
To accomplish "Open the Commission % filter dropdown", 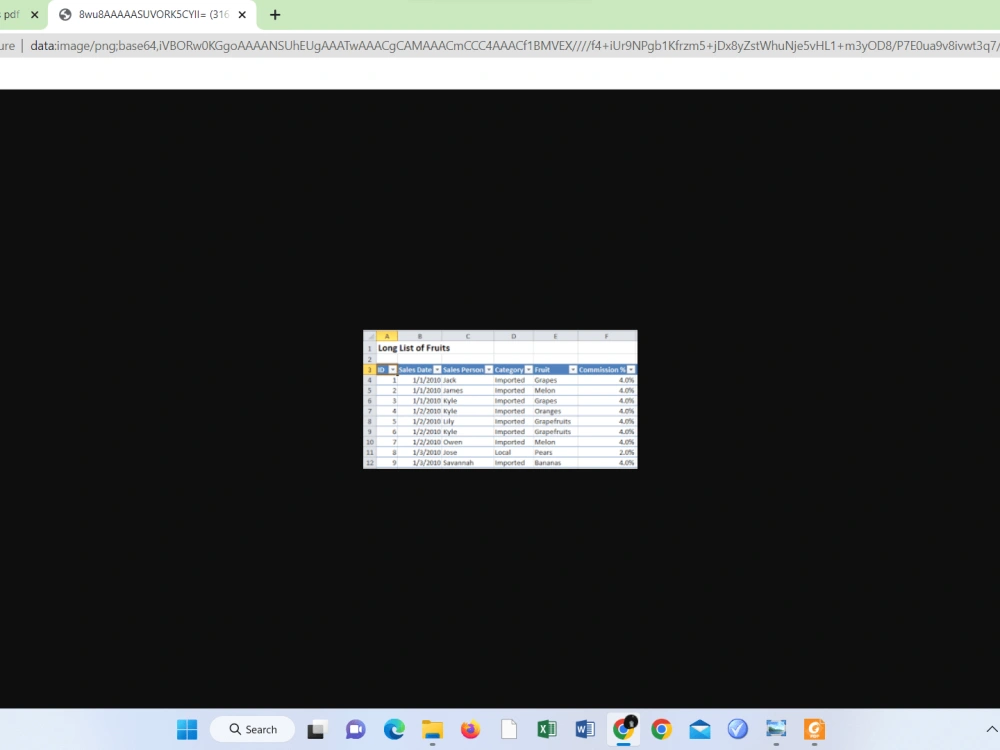I will click(x=631, y=370).
